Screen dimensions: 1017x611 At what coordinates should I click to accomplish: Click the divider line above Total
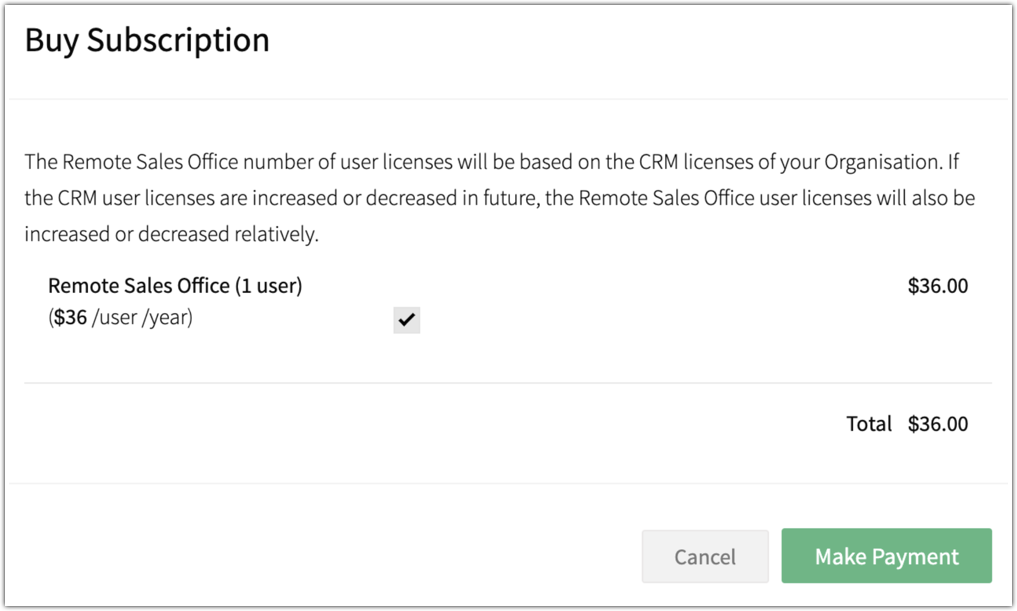(x=508, y=383)
